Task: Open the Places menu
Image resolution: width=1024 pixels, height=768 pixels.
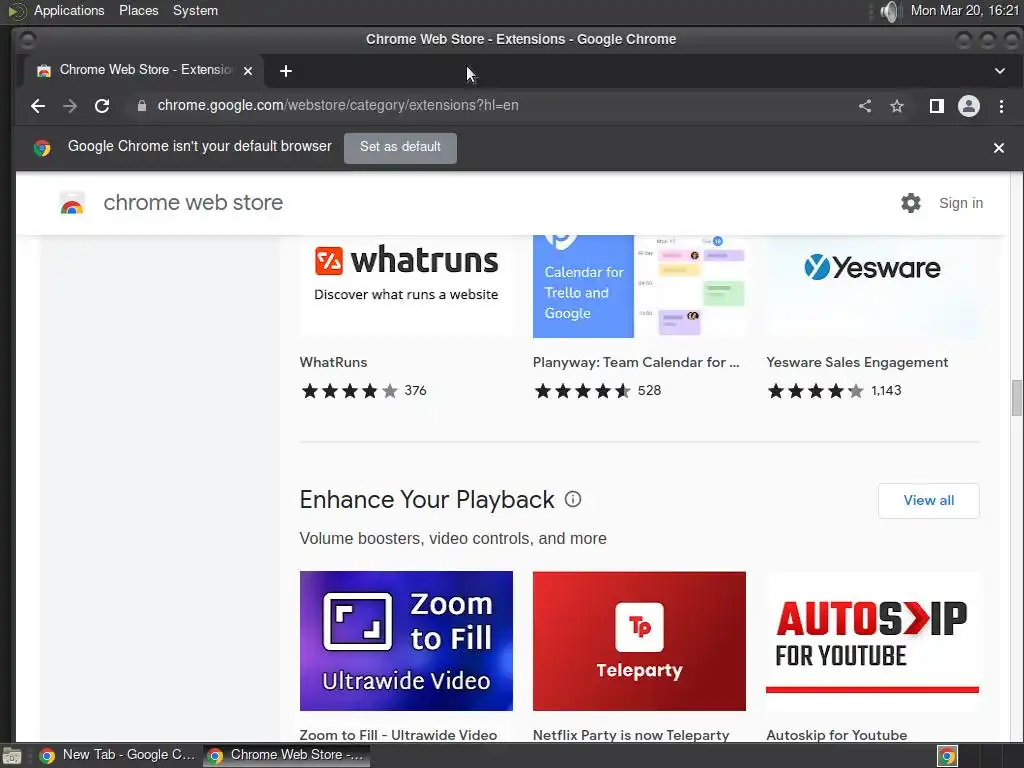Action: [x=138, y=10]
